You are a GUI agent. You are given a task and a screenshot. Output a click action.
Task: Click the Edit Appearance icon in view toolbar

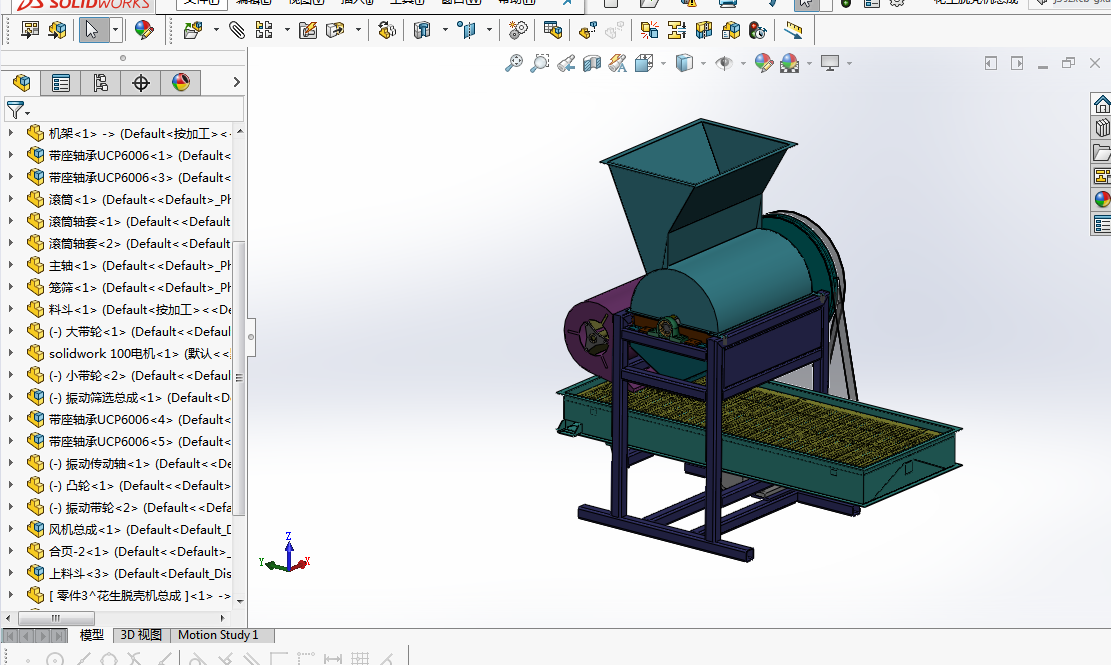pos(764,63)
